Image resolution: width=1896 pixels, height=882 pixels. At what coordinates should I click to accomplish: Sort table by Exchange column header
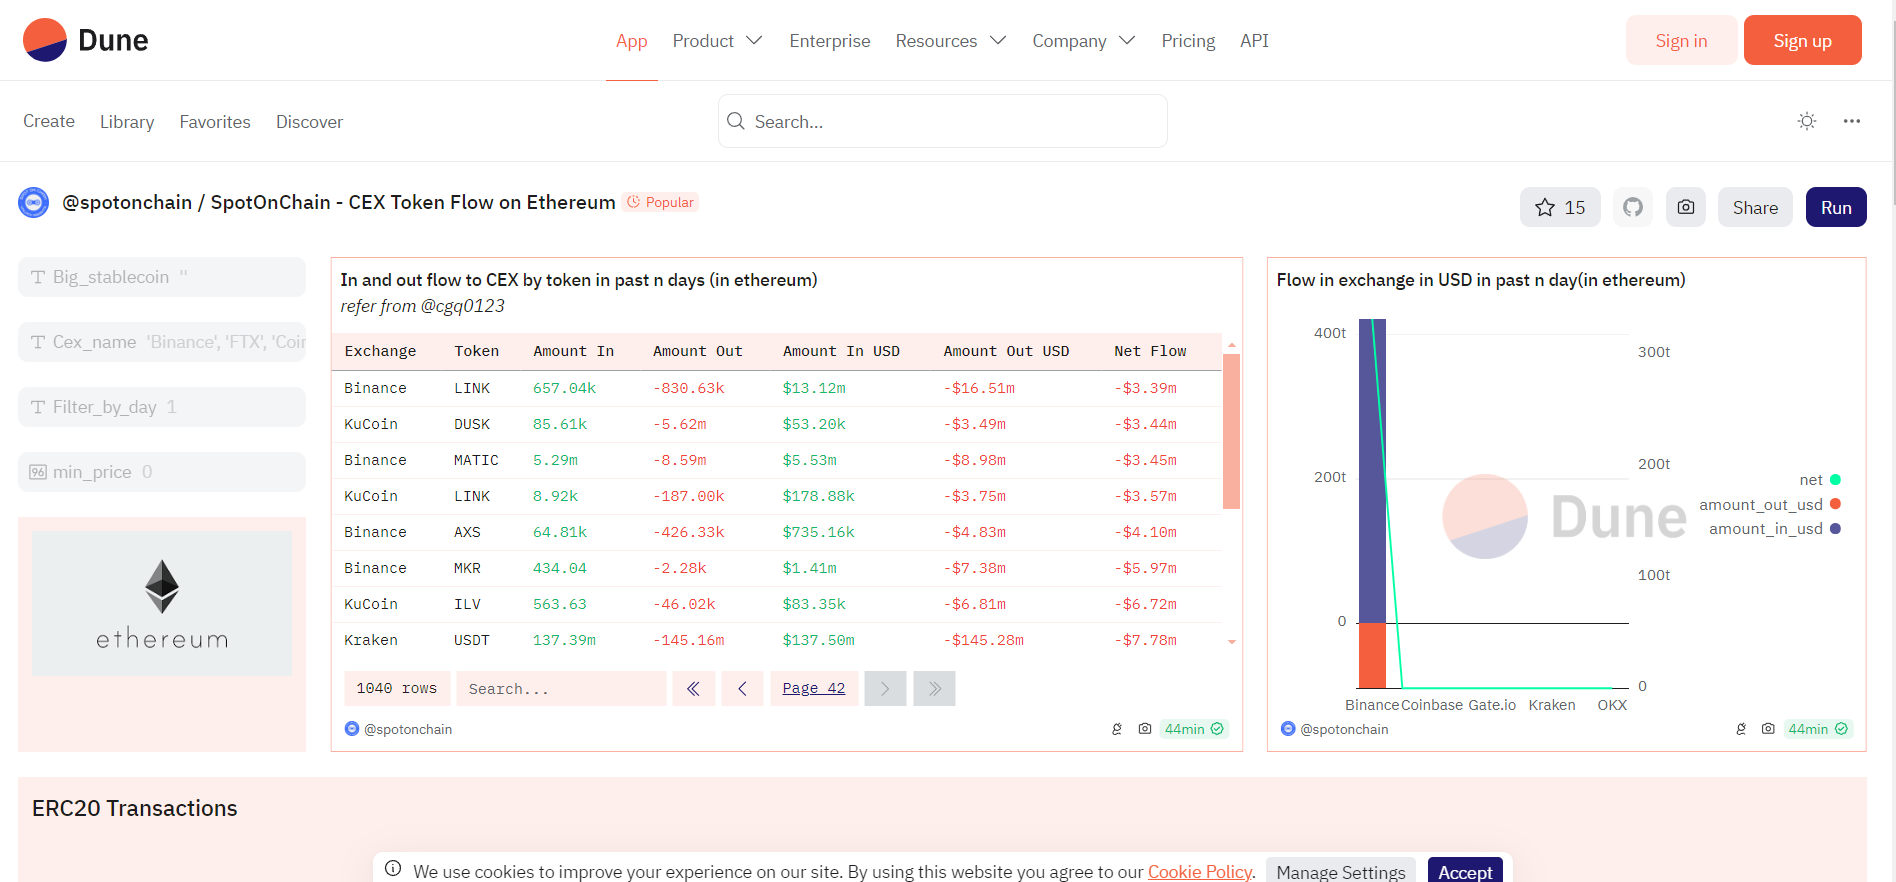[380, 351]
